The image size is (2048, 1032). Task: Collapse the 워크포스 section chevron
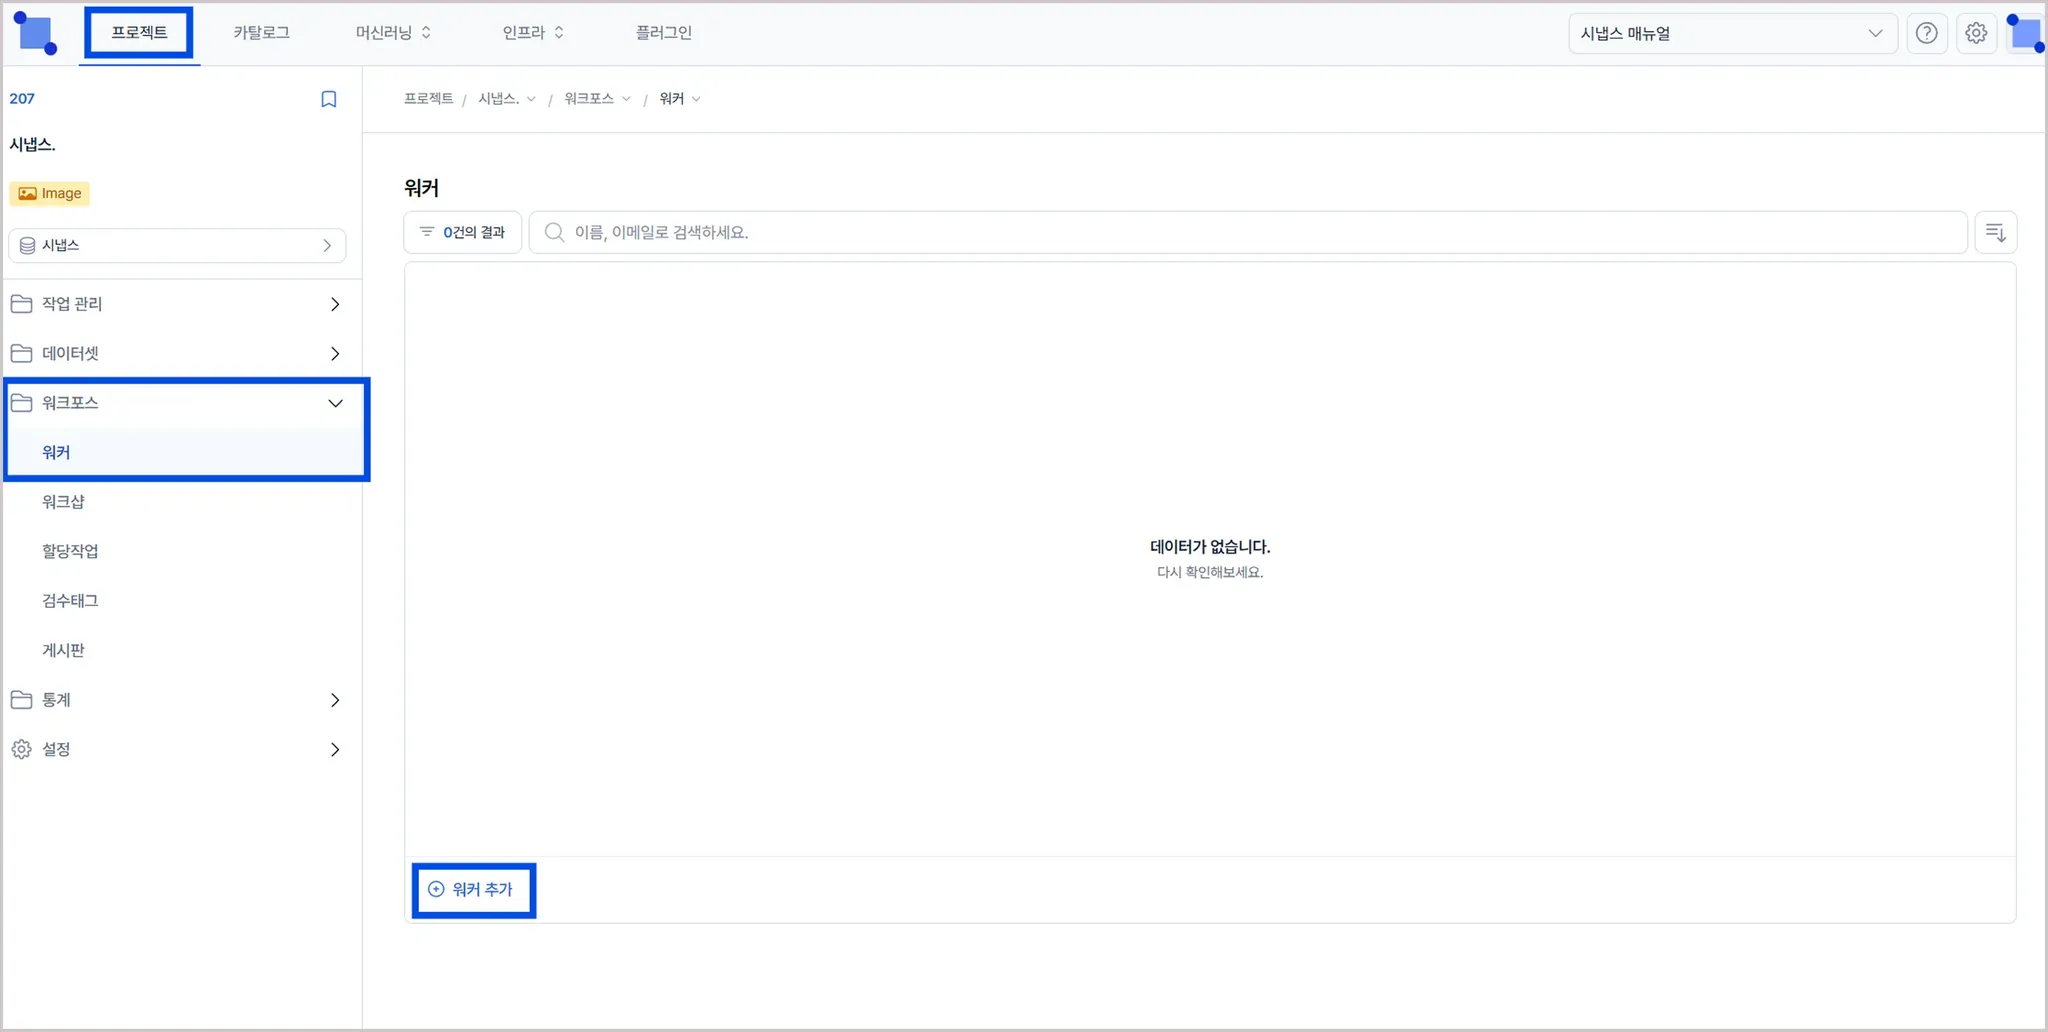(x=335, y=403)
